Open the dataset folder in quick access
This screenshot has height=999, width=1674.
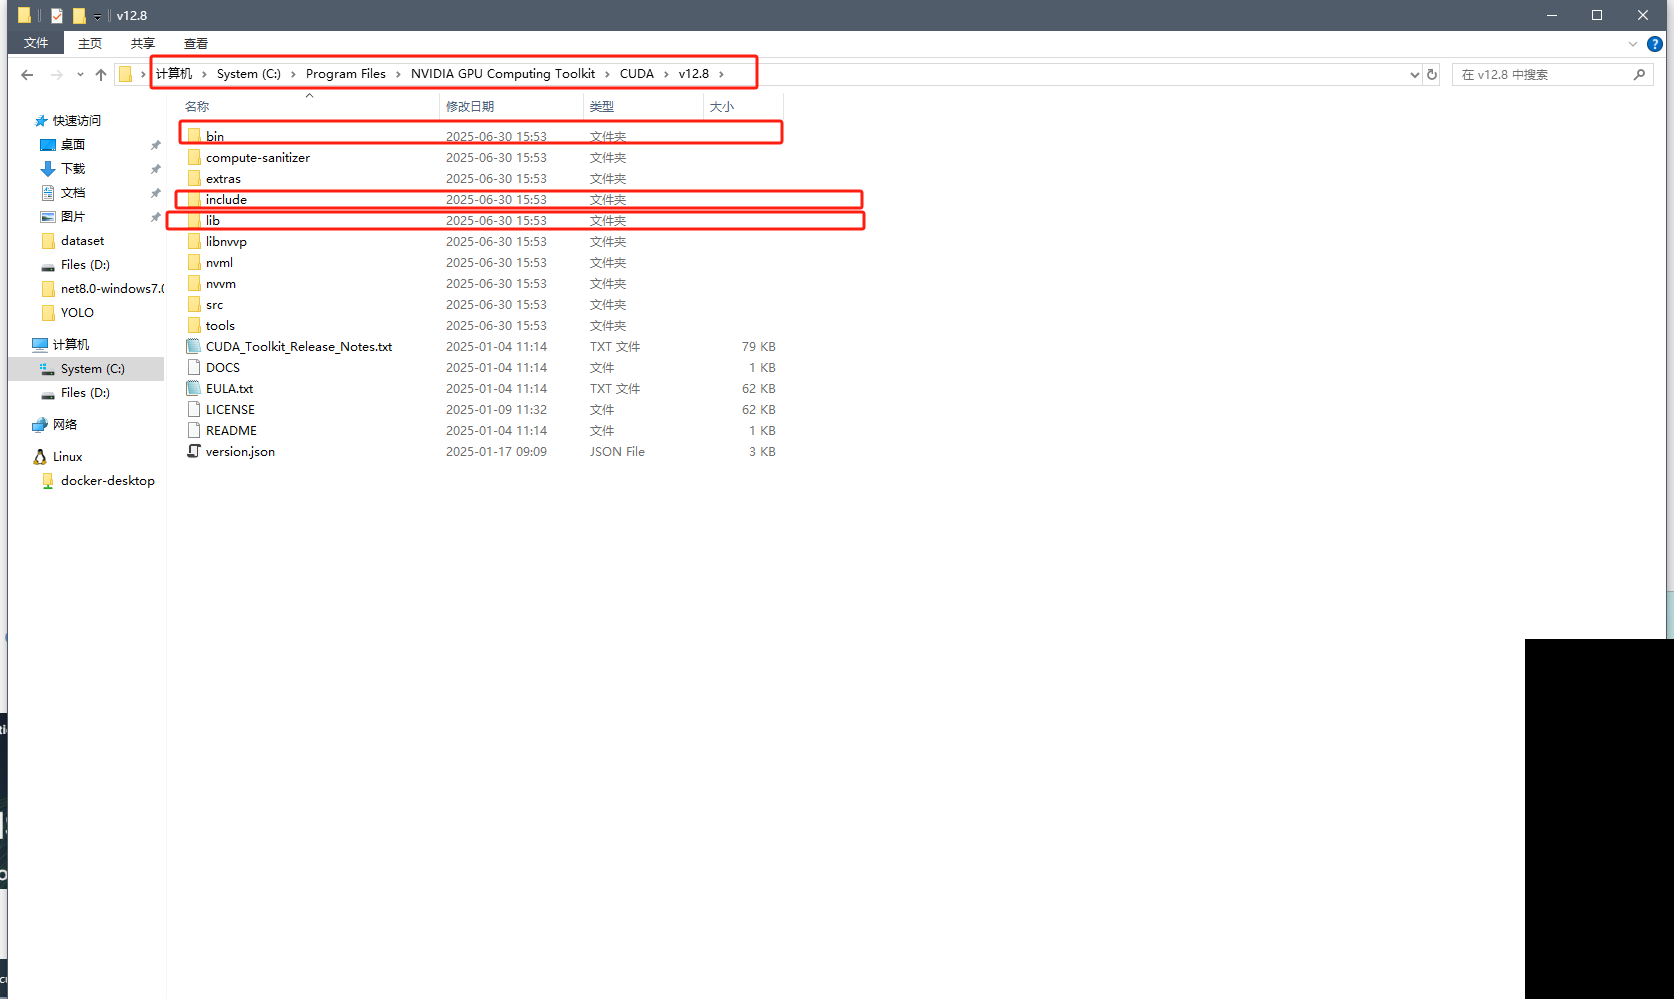[x=82, y=240]
